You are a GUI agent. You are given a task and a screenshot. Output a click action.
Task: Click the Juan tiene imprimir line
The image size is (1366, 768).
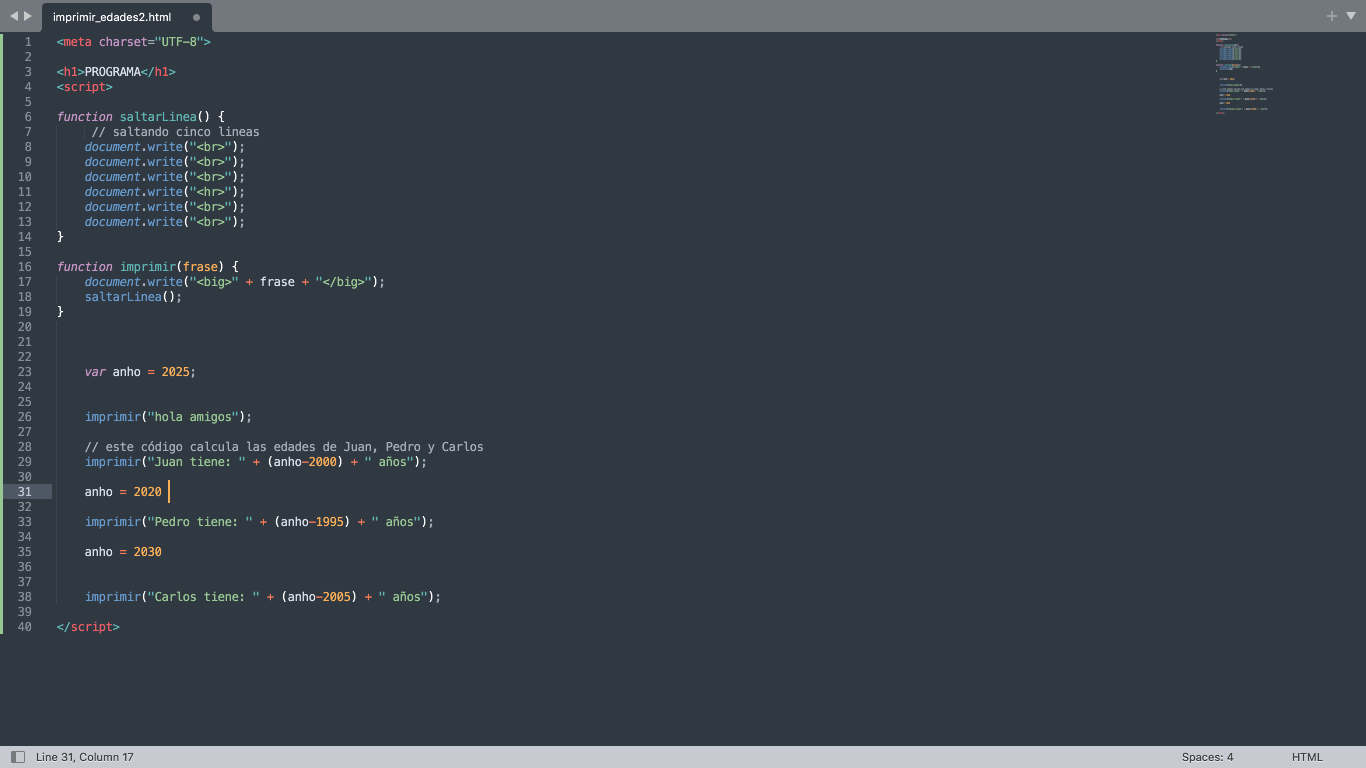click(256, 462)
